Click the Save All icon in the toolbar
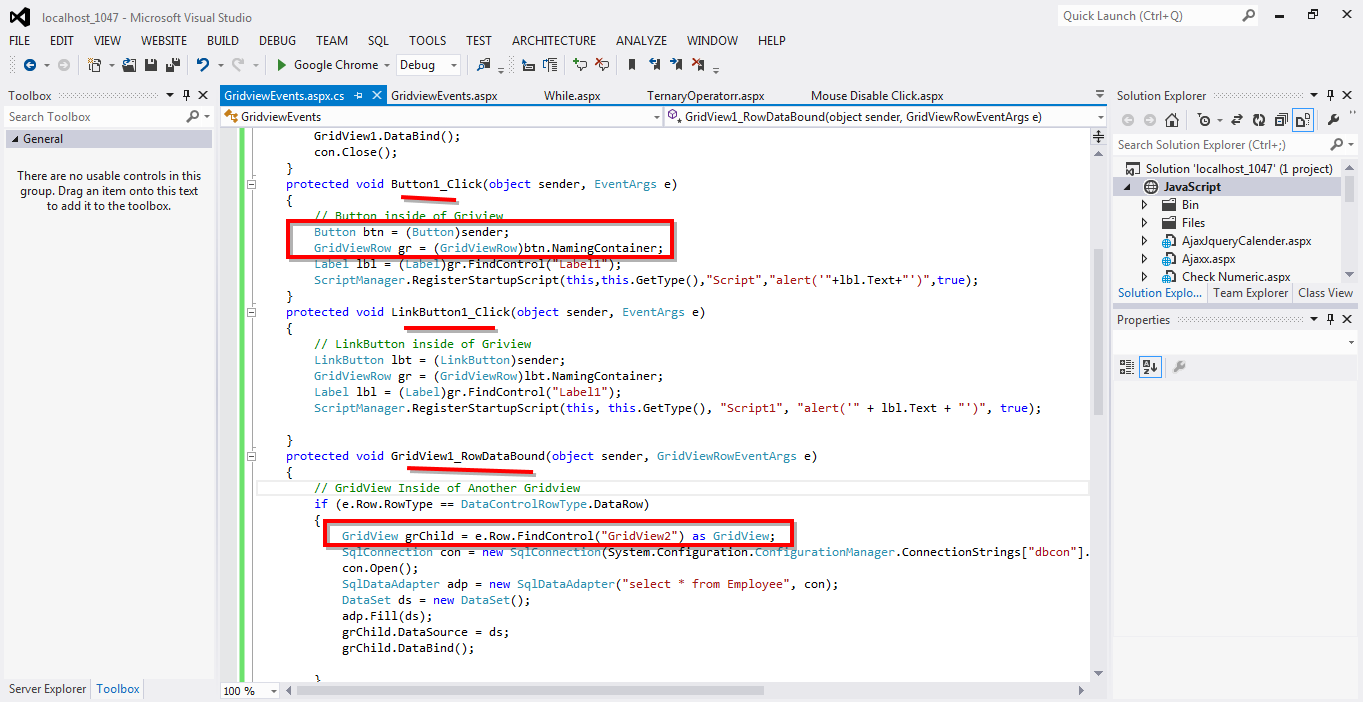 tap(174, 64)
